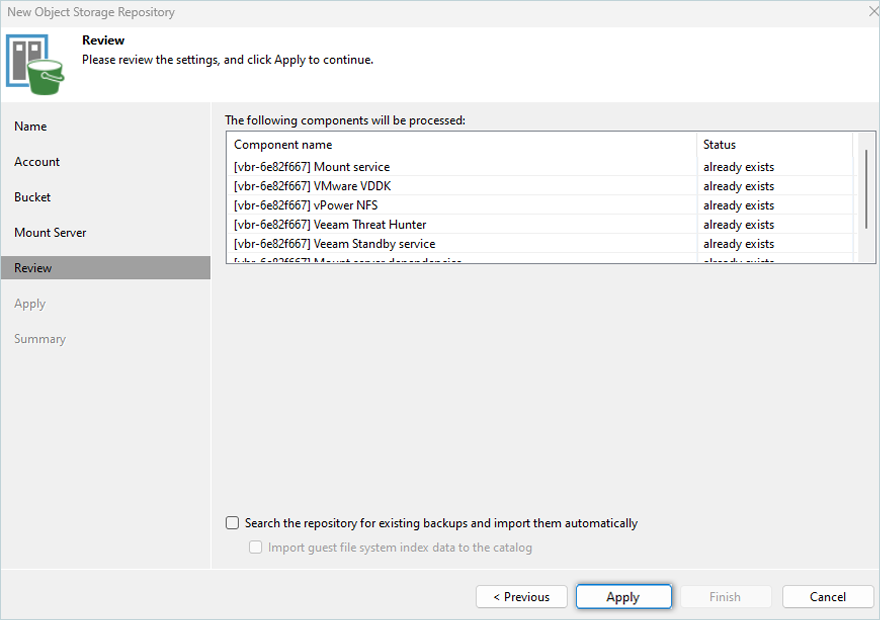The image size is (880, 620).
Task: Switch to the Bucket step
Action: click(33, 197)
